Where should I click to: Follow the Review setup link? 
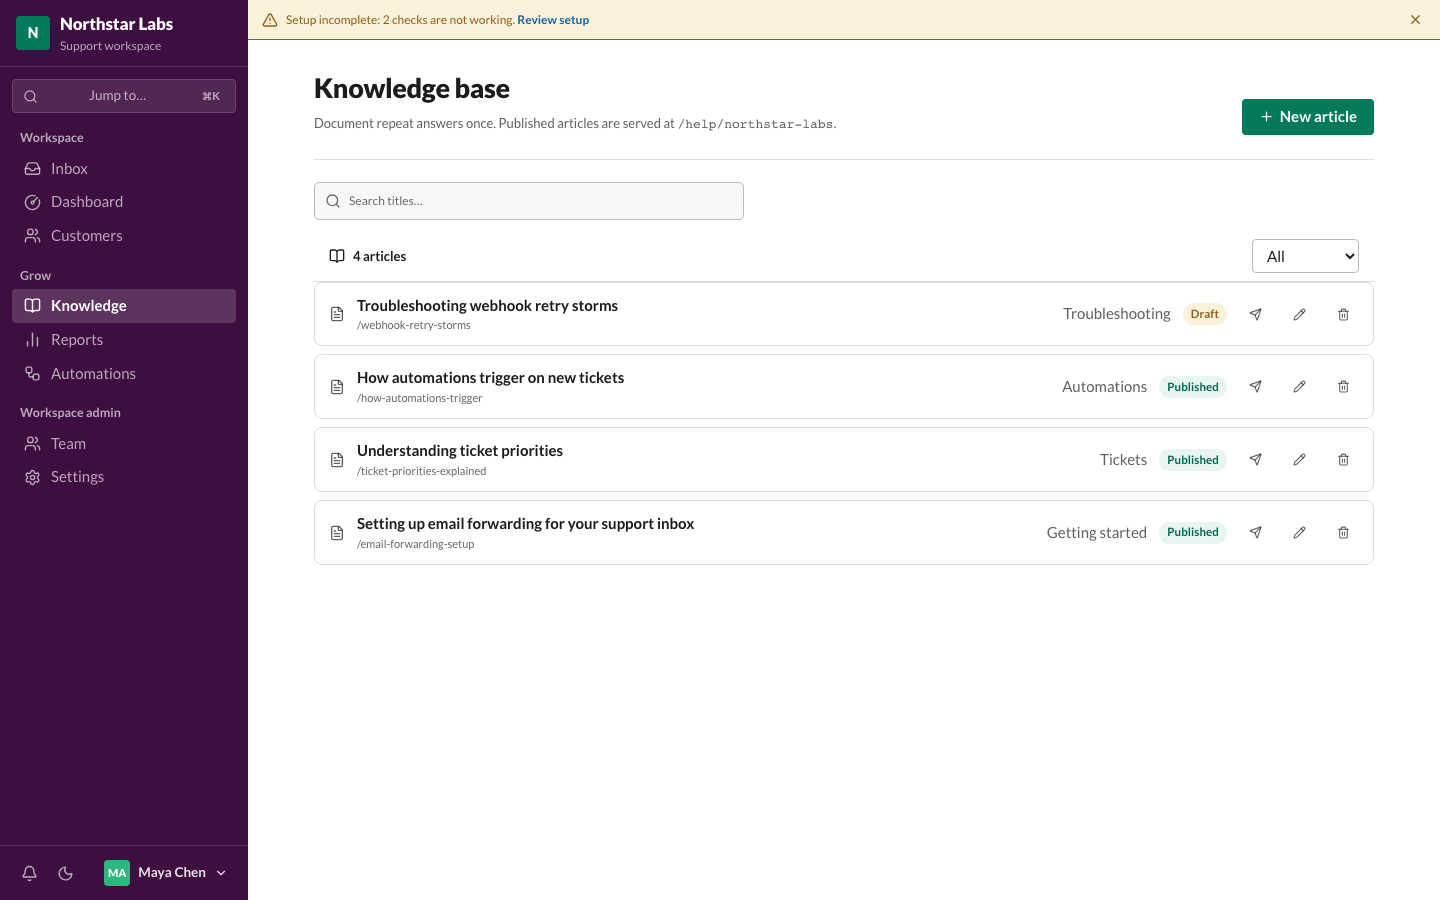click(x=553, y=20)
